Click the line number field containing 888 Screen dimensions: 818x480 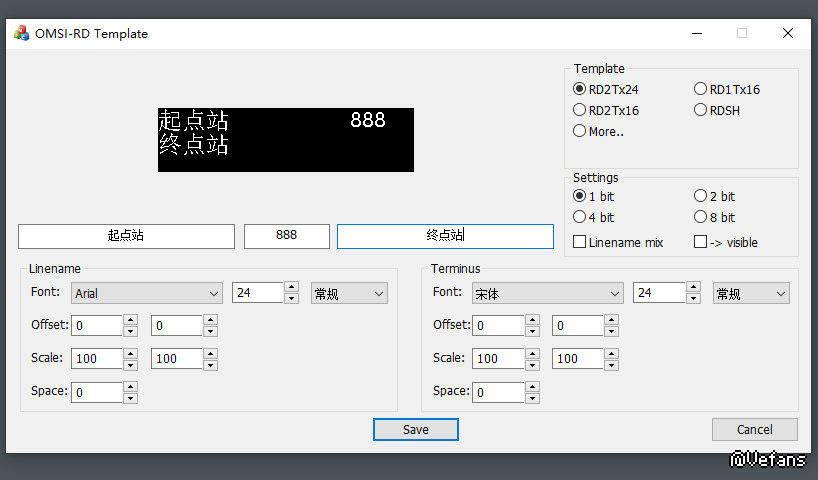click(286, 236)
